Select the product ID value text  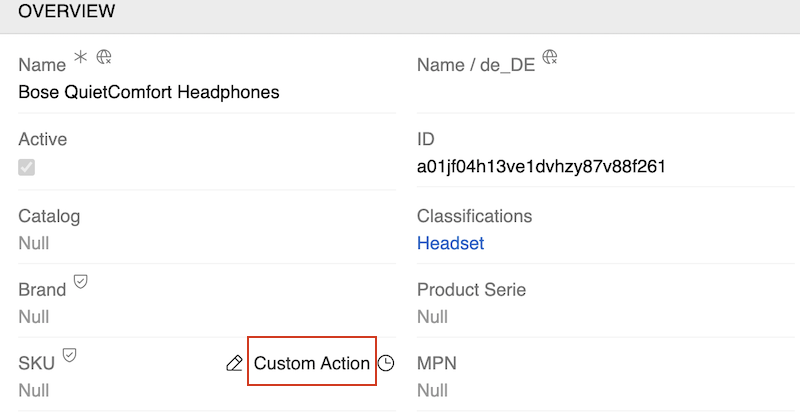pyautogui.click(x=541, y=166)
